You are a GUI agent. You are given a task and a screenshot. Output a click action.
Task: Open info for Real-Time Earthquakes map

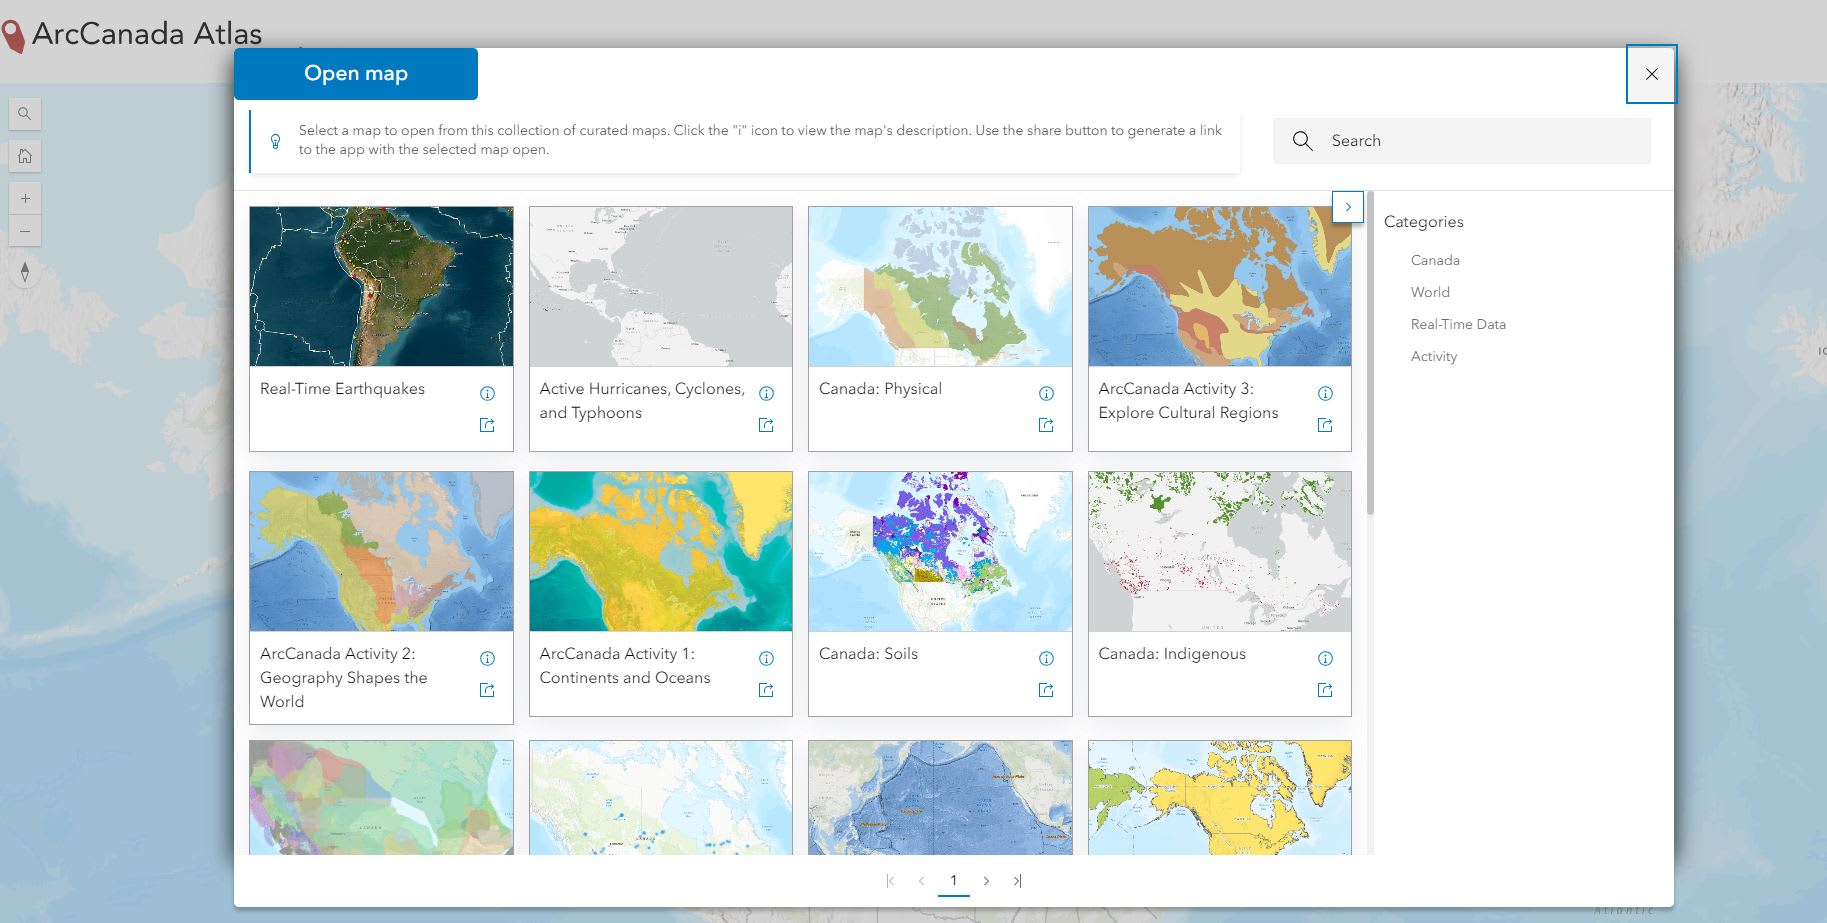(487, 393)
